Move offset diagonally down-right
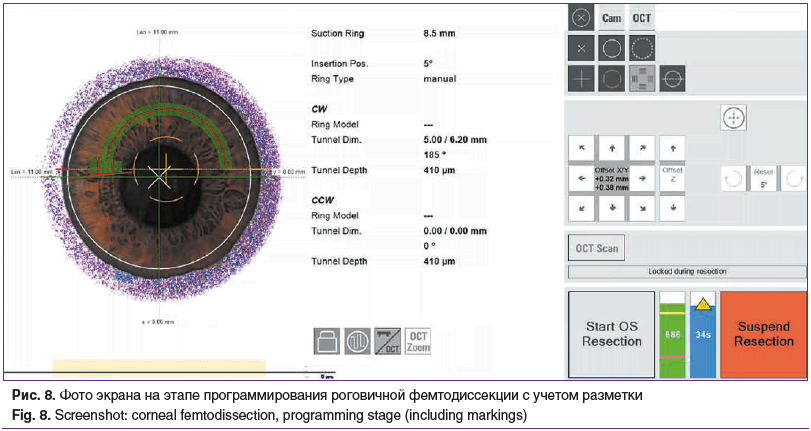The height and width of the screenshot is (431, 811). click(642, 208)
